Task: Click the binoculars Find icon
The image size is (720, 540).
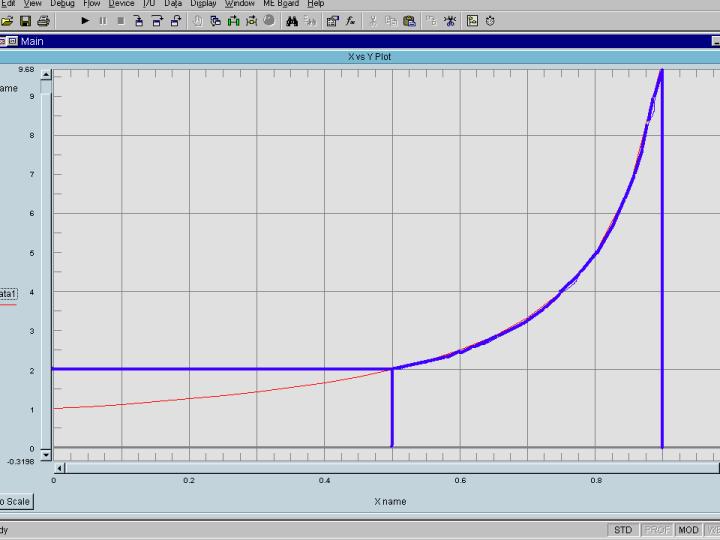Action: 292,20
